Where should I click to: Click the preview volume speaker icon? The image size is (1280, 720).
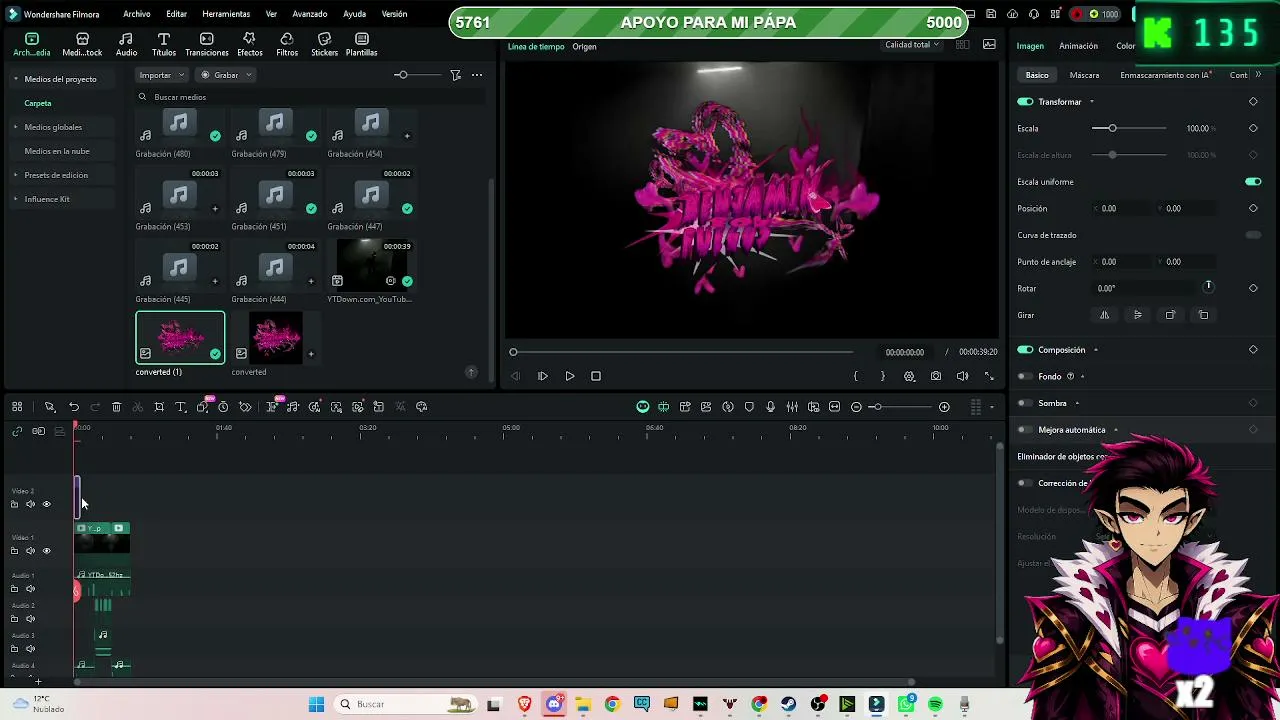click(962, 376)
